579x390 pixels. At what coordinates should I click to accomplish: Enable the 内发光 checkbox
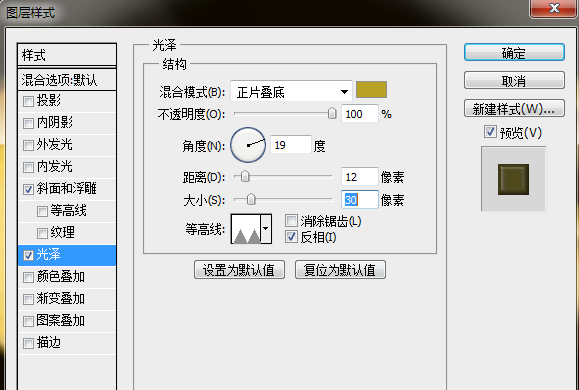[x=28, y=167]
